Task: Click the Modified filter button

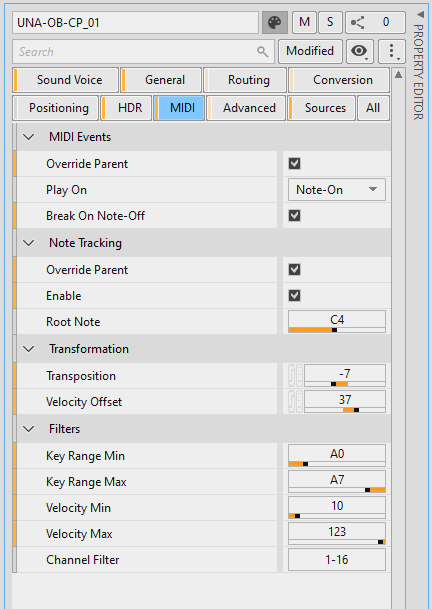Action: [310, 51]
